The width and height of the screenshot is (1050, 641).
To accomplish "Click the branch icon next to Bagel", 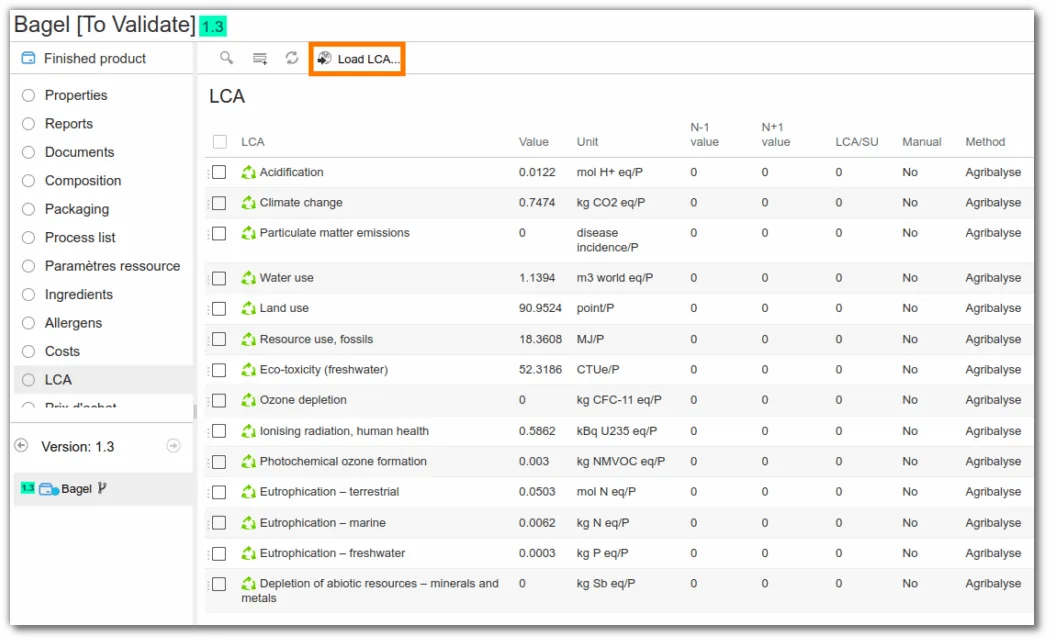I will click(x=102, y=488).
